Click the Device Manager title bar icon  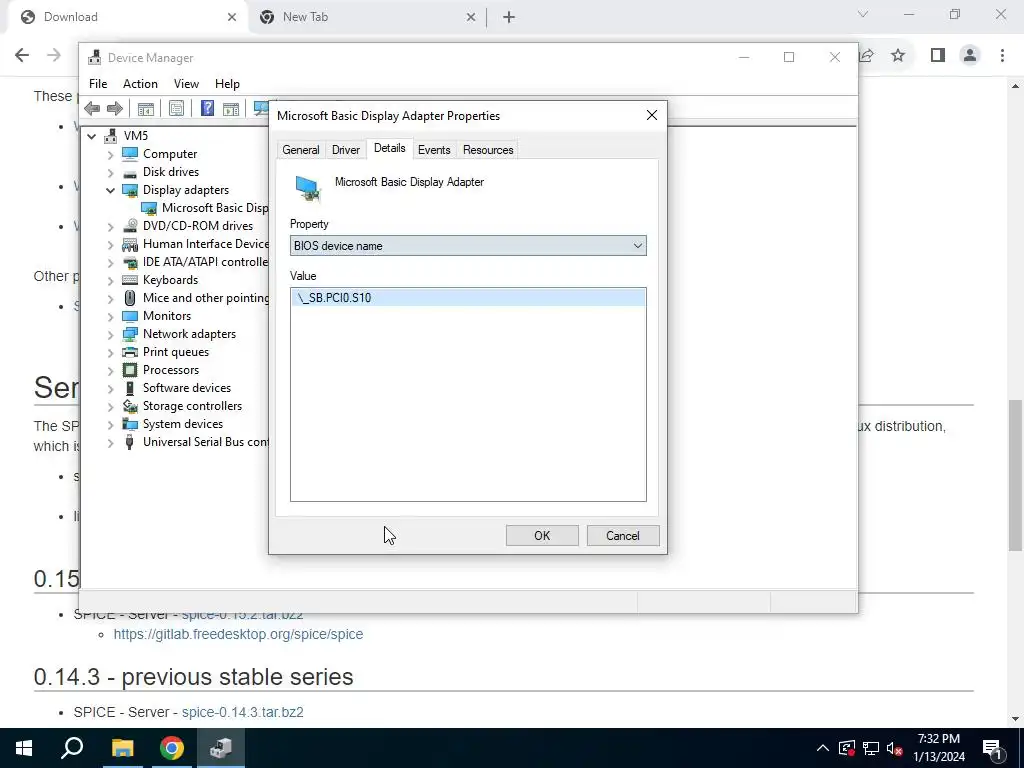[95, 57]
